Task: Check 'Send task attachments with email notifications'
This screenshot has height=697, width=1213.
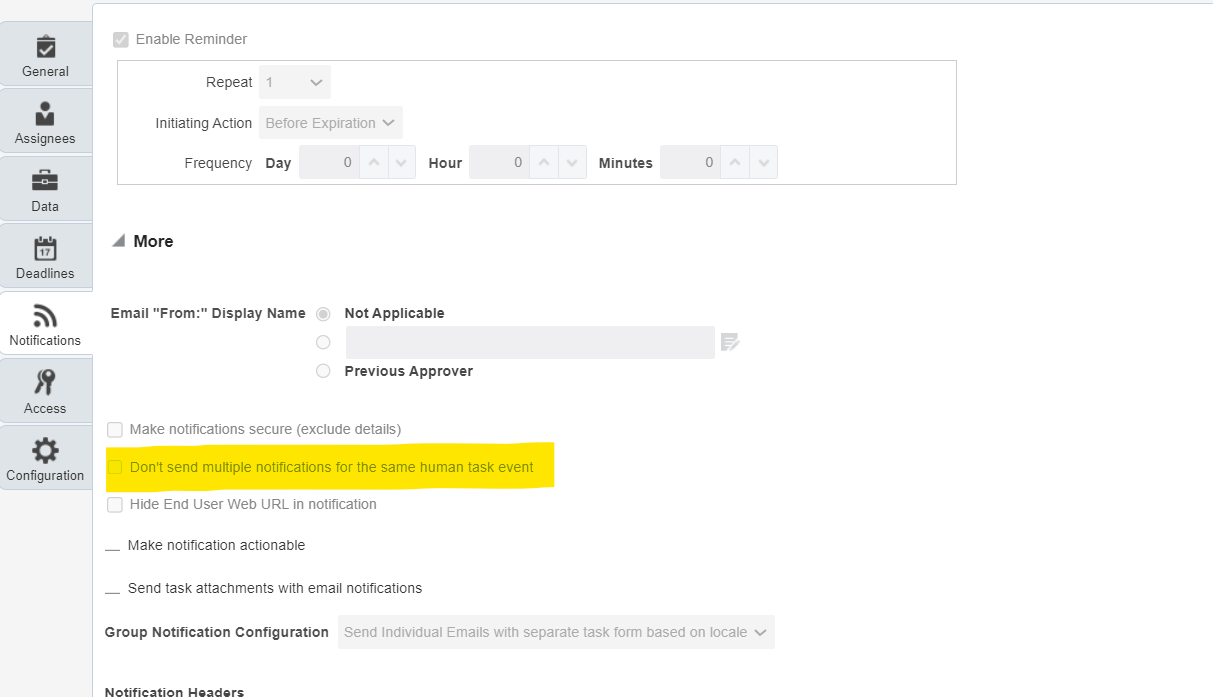Action: (x=114, y=588)
